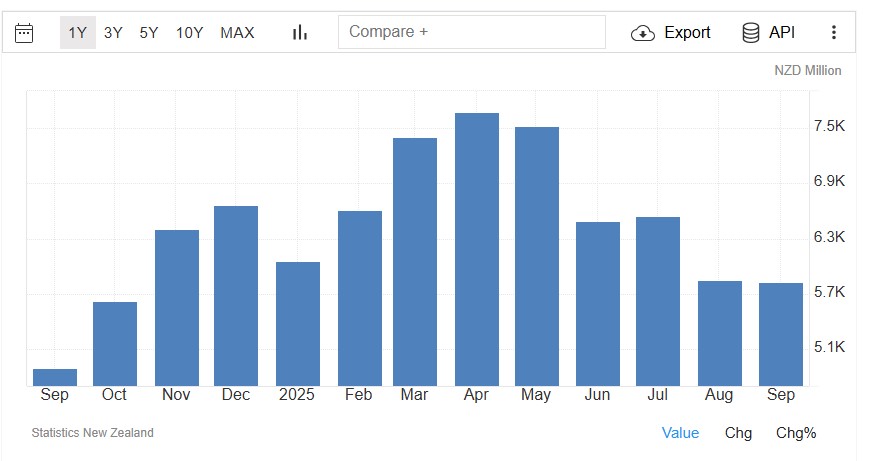Switch to Chg% display option
Viewport: 869px width, 461px height.
tap(796, 433)
